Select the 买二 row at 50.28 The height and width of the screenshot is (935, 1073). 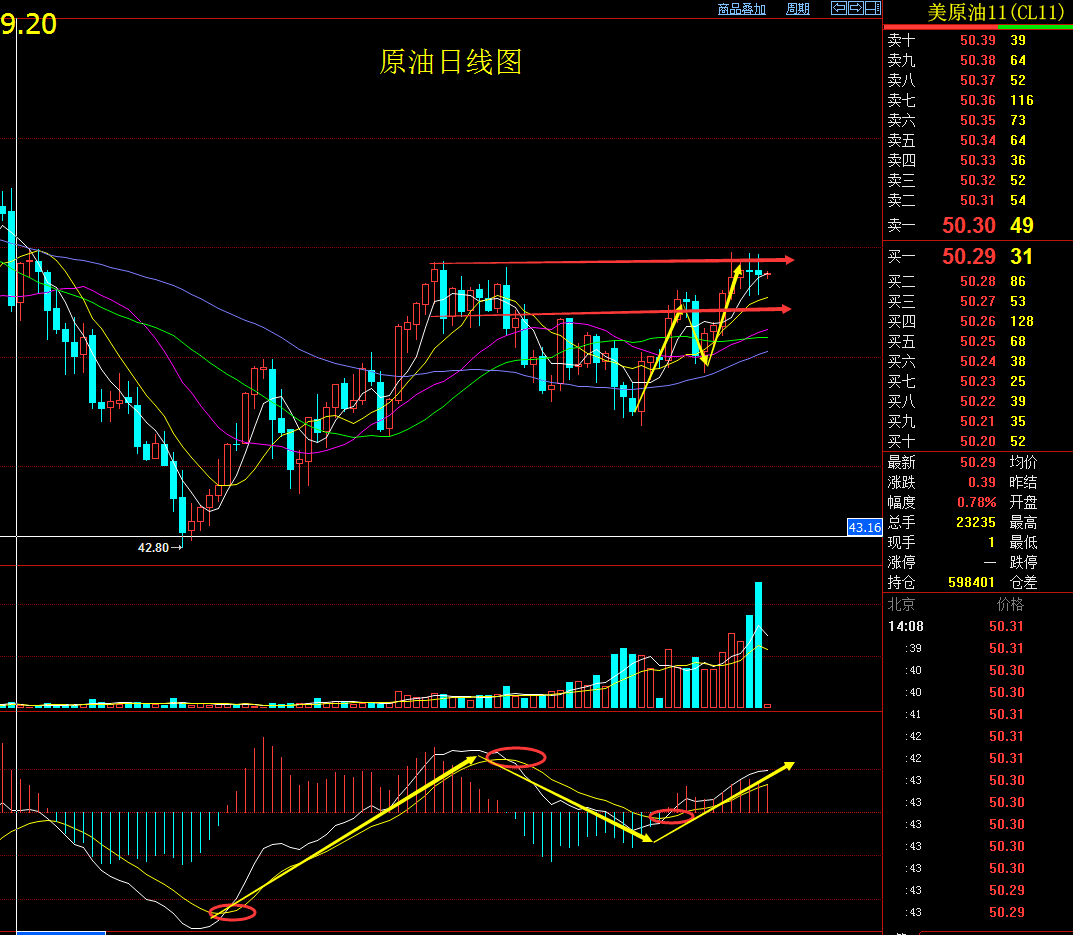pyautogui.click(x=978, y=281)
